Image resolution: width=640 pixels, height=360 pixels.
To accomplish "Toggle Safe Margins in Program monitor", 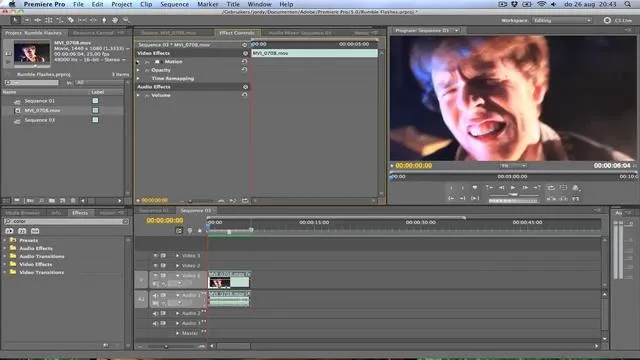I will click(x=564, y=188).
